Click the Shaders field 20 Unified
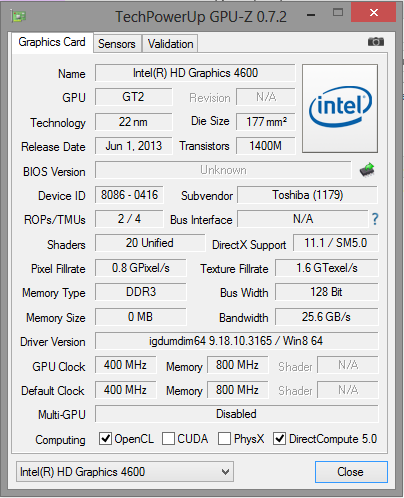This screenshot has width=404, height=498. 150,243
